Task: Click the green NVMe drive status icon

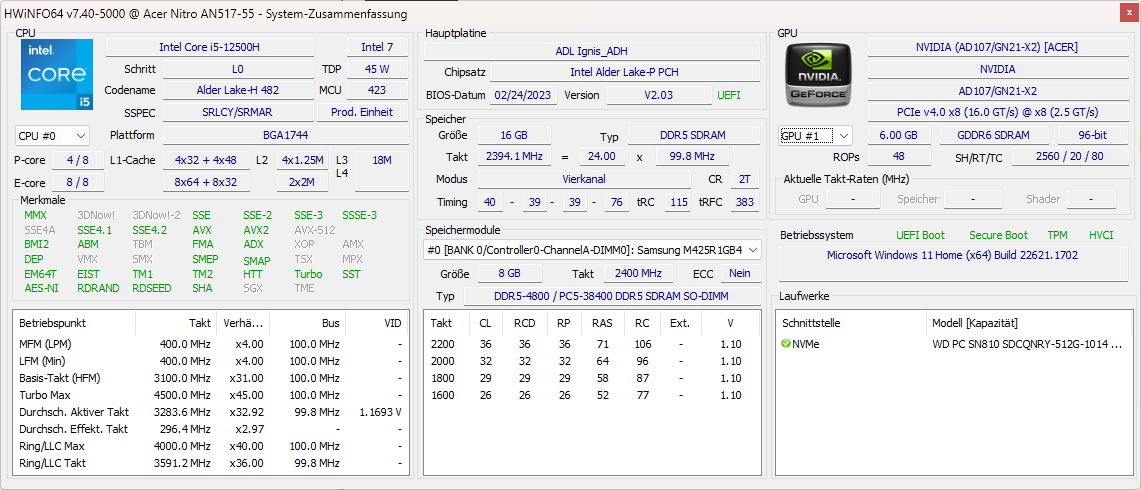Action: point(786,344)
